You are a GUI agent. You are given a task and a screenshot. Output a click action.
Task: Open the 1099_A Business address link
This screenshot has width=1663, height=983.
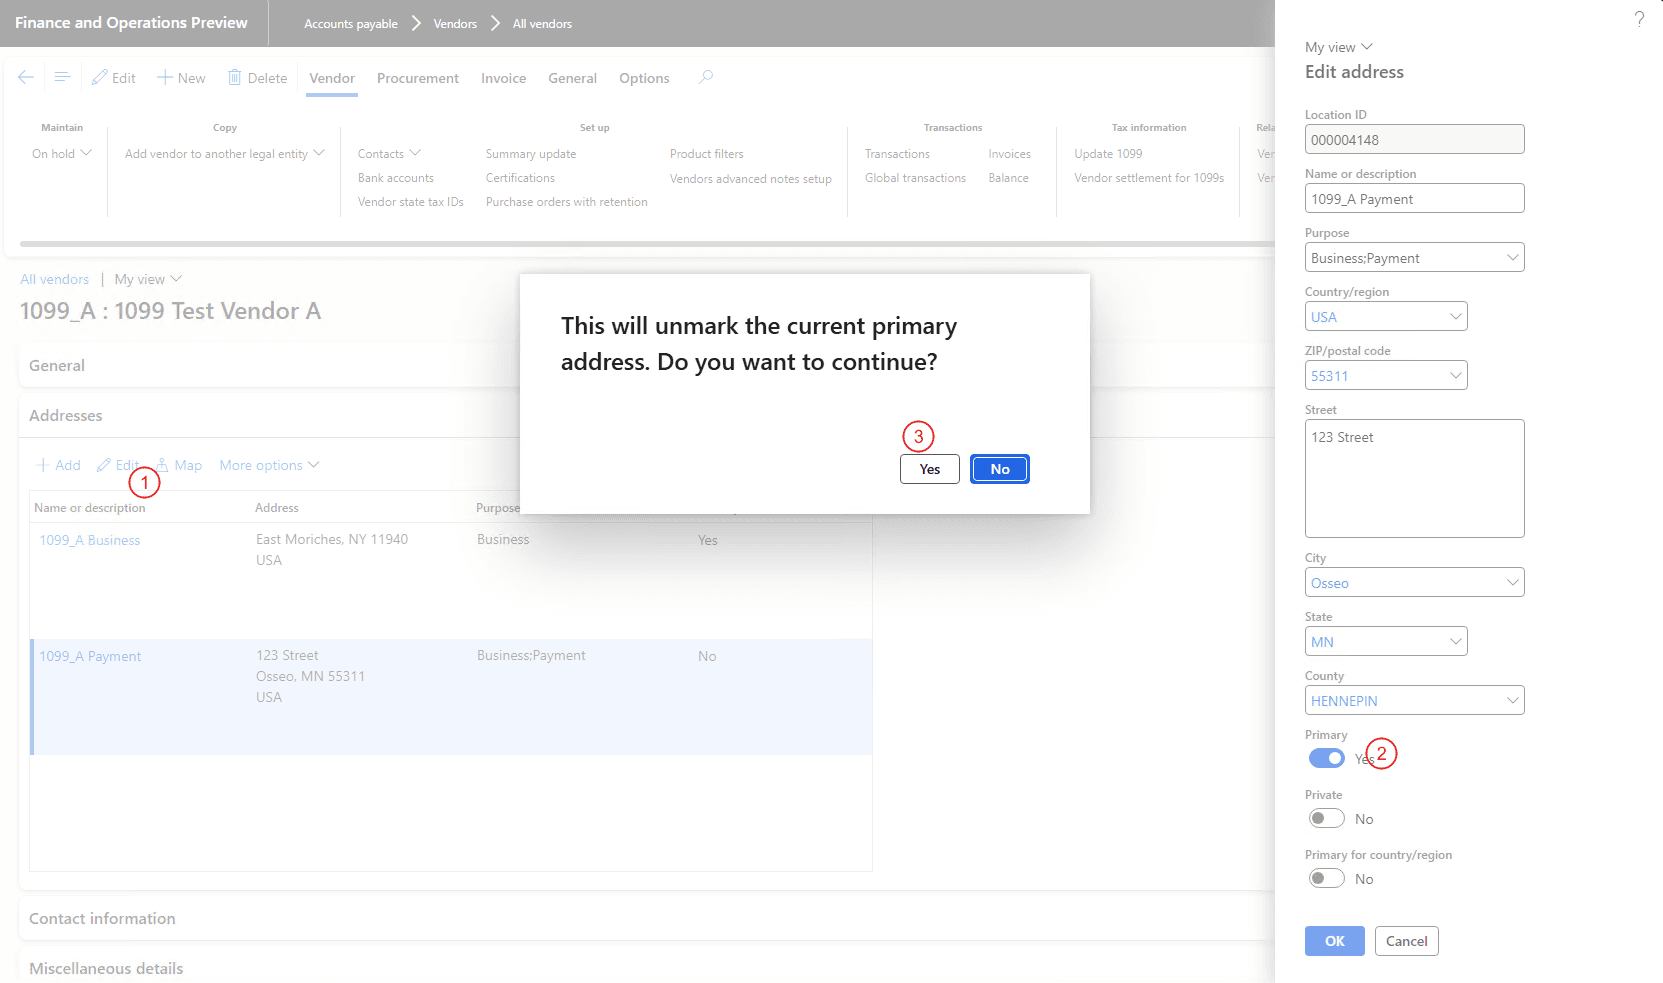[90, 540]
